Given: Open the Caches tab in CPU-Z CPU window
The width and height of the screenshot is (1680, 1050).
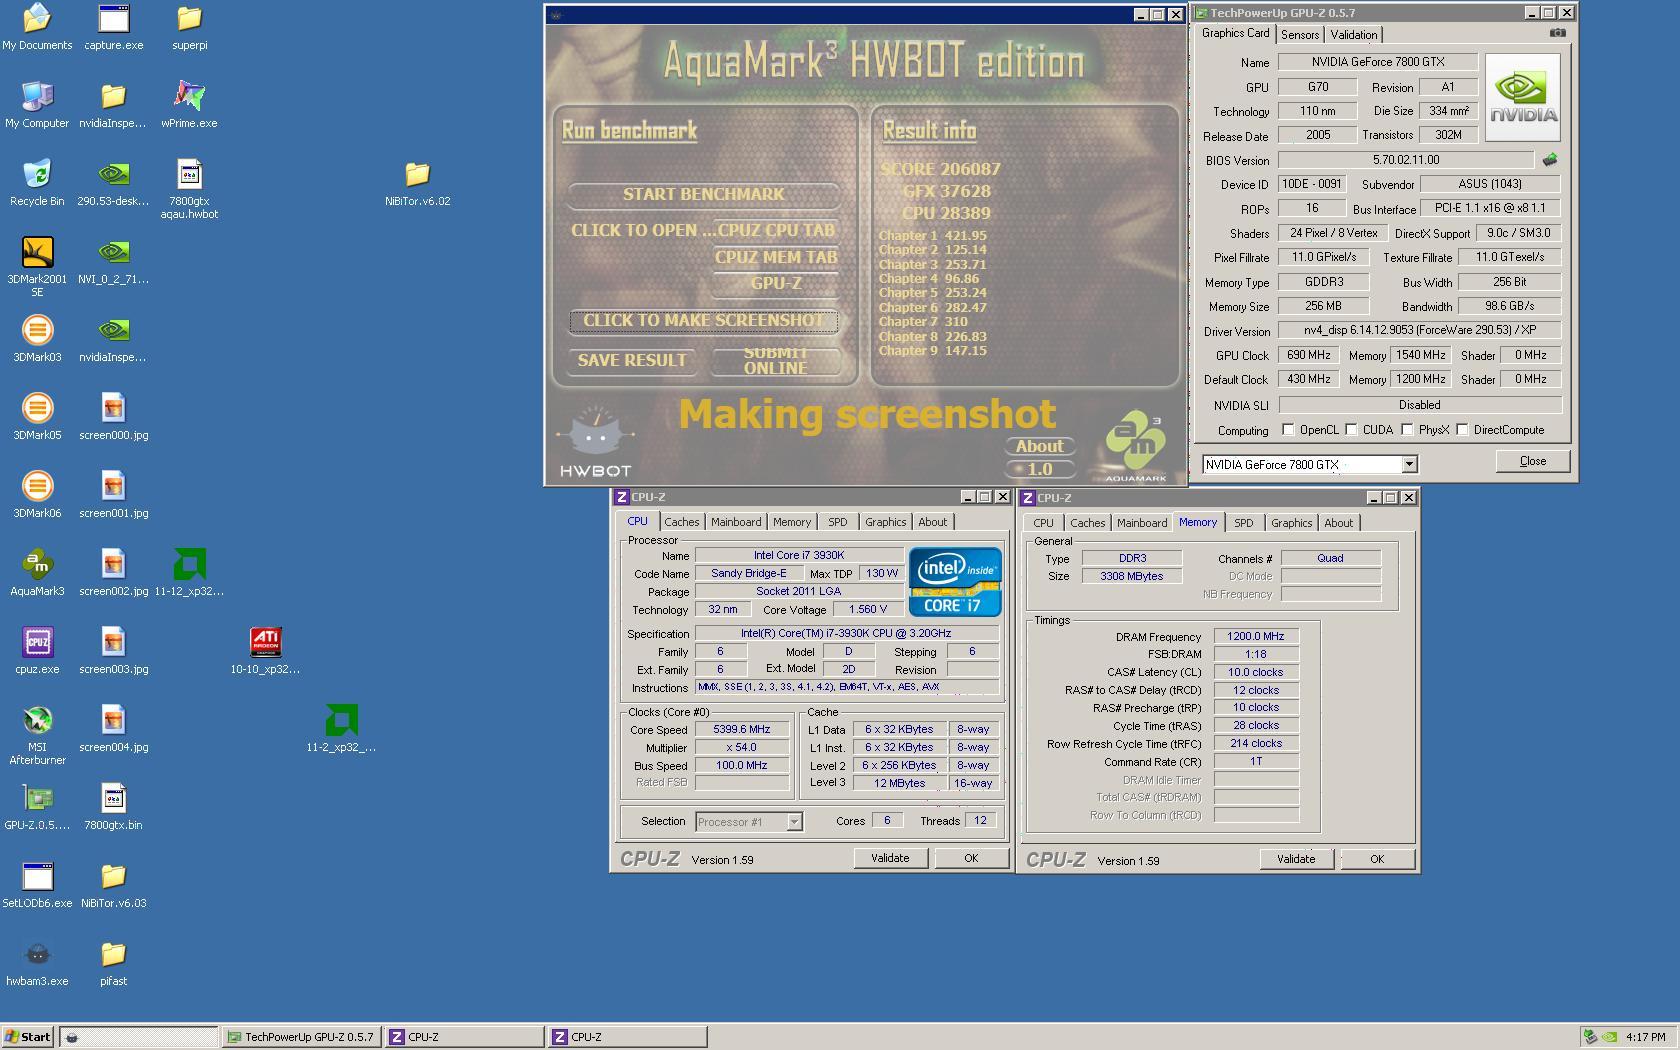Looking at the screenshot, I should pos(682,522).
